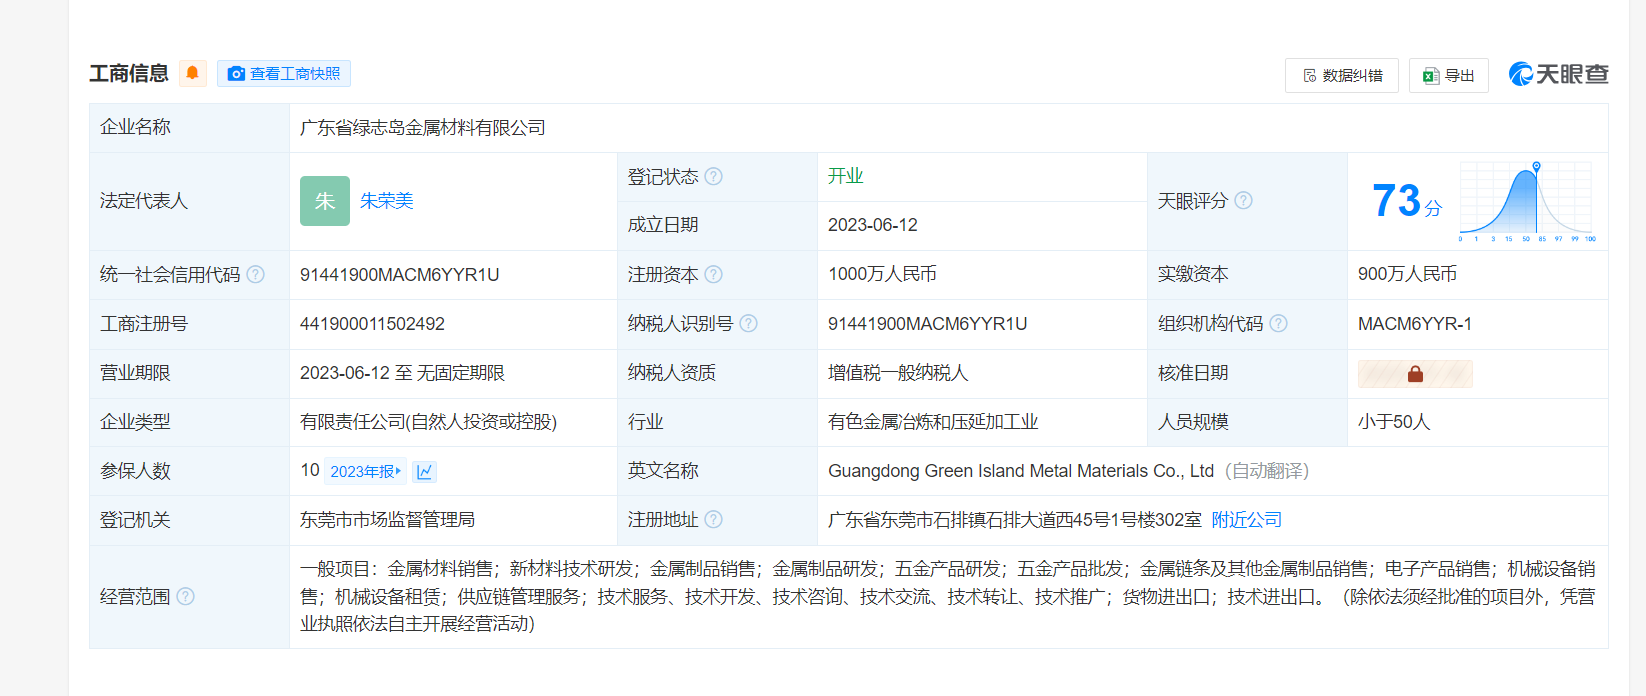Screen dimensions: 1646x696
Task: Select insured count 10 in 参保人数 row
Action: point(310,470)
